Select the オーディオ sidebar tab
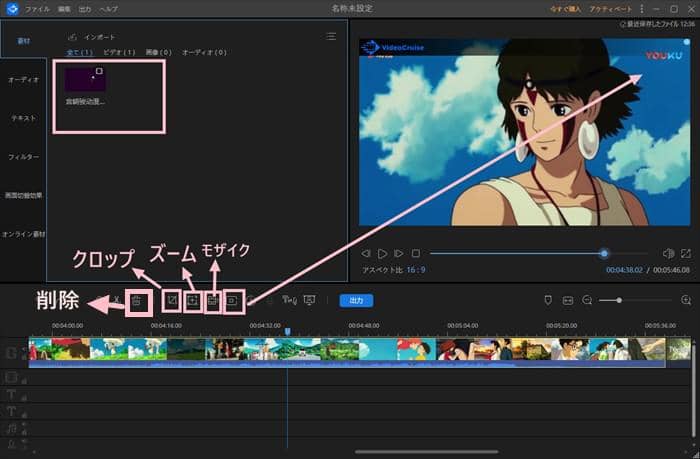Screen dimensions: 700x459 [x=23, y=80]
